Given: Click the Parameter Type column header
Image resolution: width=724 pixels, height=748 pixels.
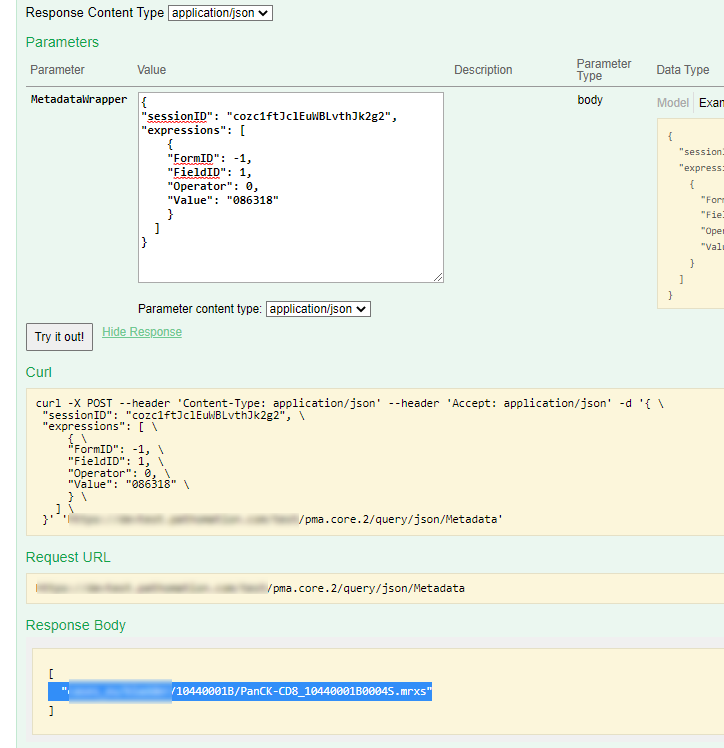Looking at the screenshot, I should pyautogui.click(x=604, y=70).
